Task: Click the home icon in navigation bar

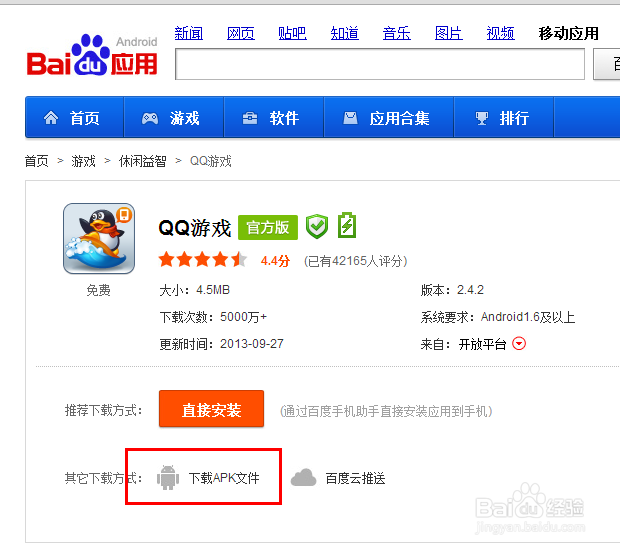Action: point(51,118)
